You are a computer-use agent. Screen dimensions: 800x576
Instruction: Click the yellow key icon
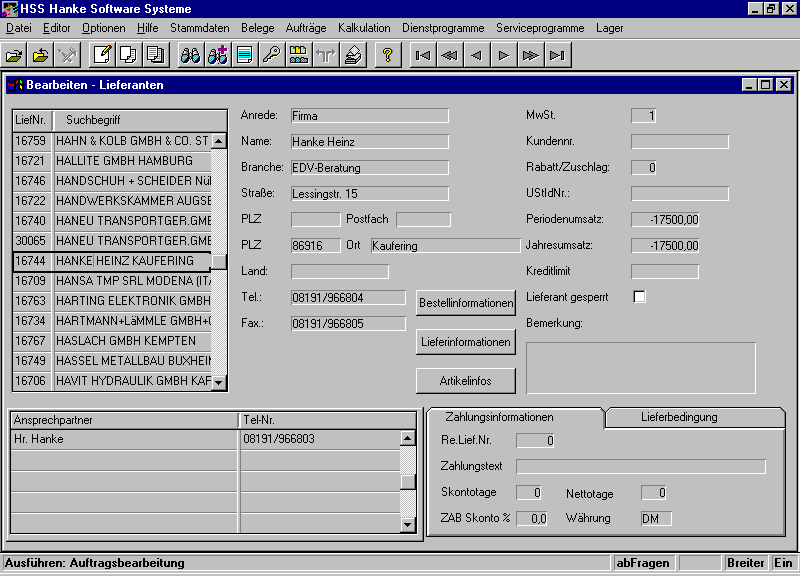point(271,55)
